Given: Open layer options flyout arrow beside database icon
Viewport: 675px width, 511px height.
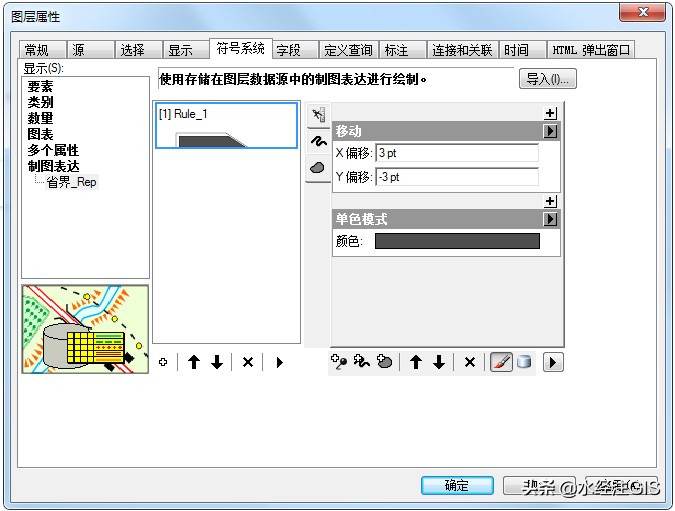Looking at the screenshot, I should (x=553, y=362).
